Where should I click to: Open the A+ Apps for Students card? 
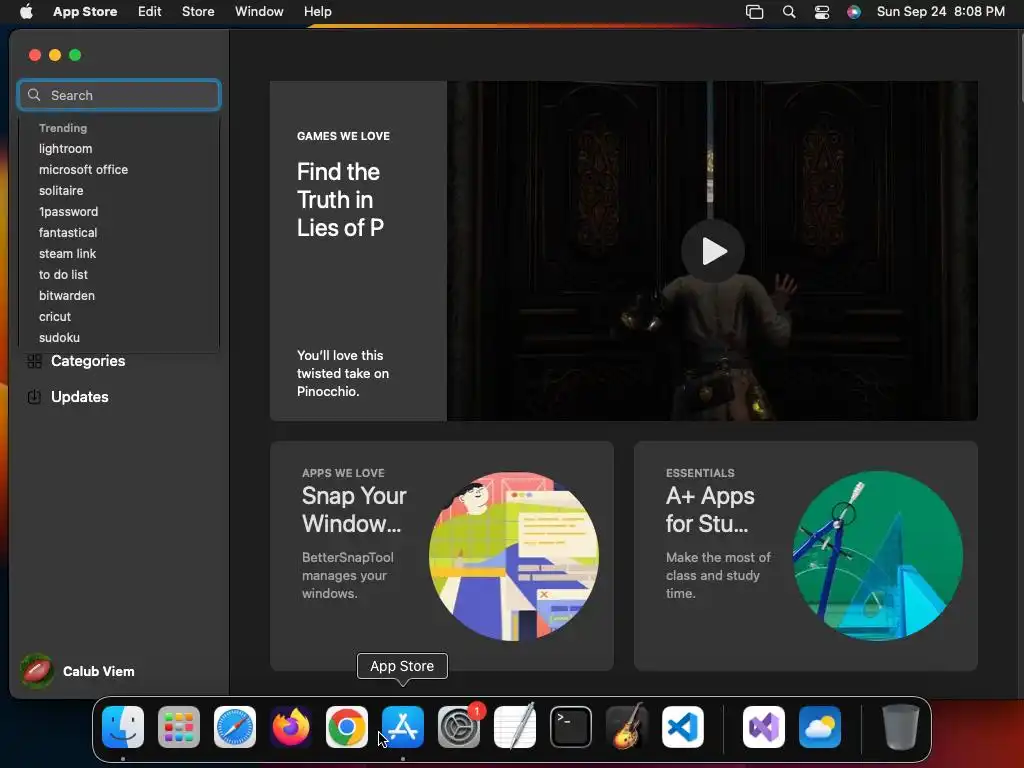click(x=805, y=556)
